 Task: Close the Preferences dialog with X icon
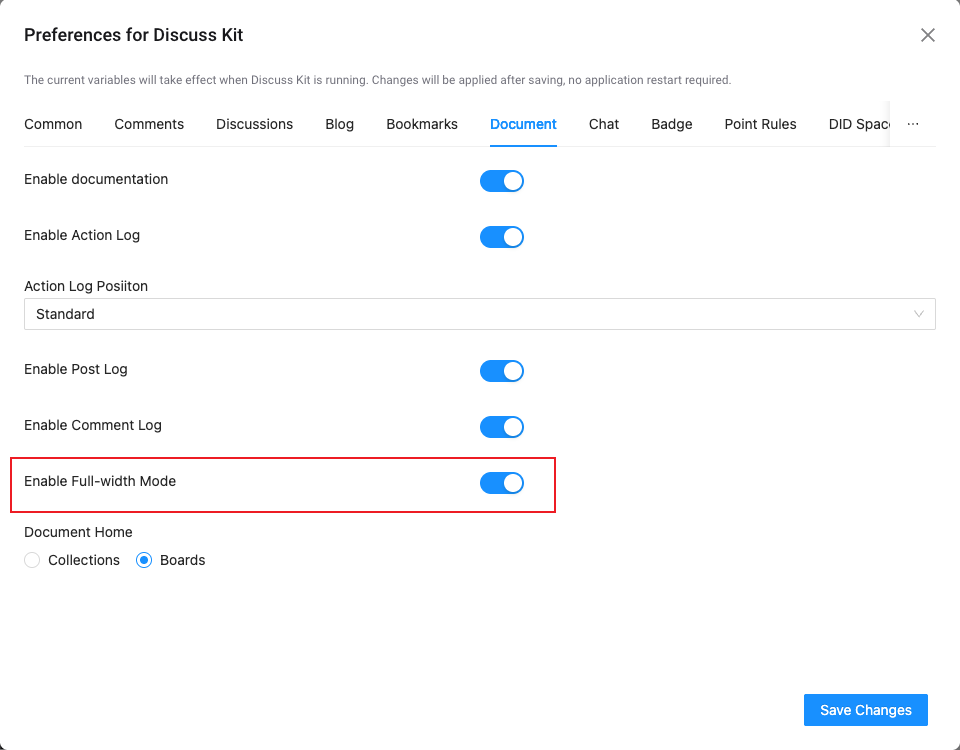[x=927, y=35]
